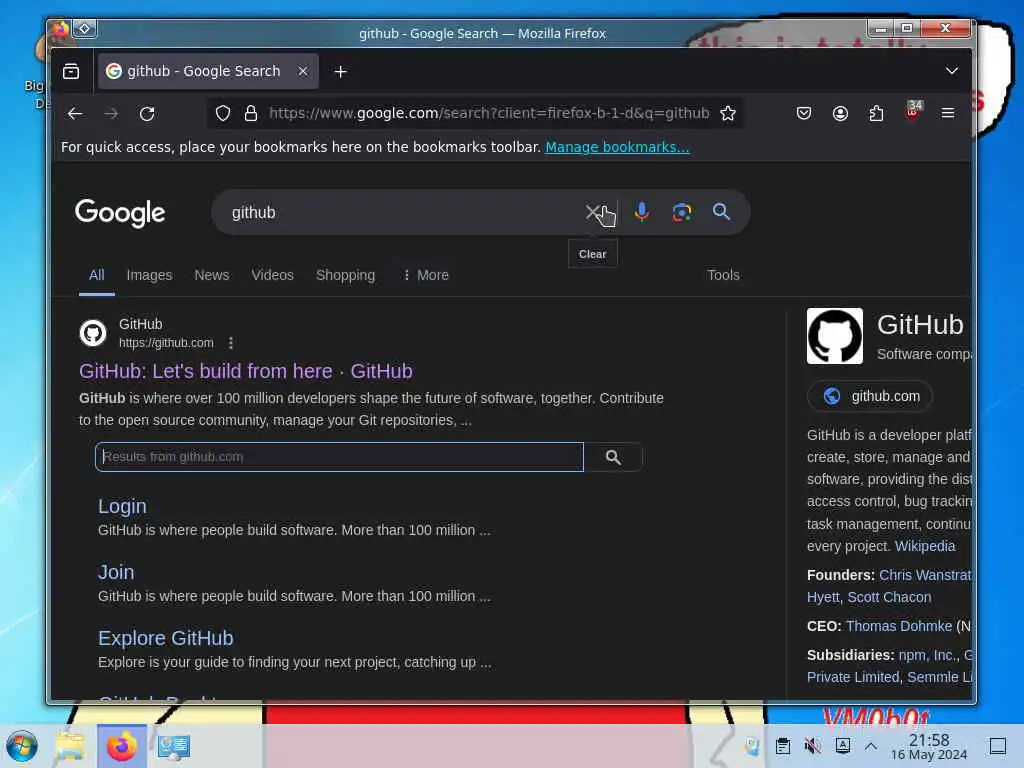
Task: Open the Windows Start button
Action: (22, 746)
